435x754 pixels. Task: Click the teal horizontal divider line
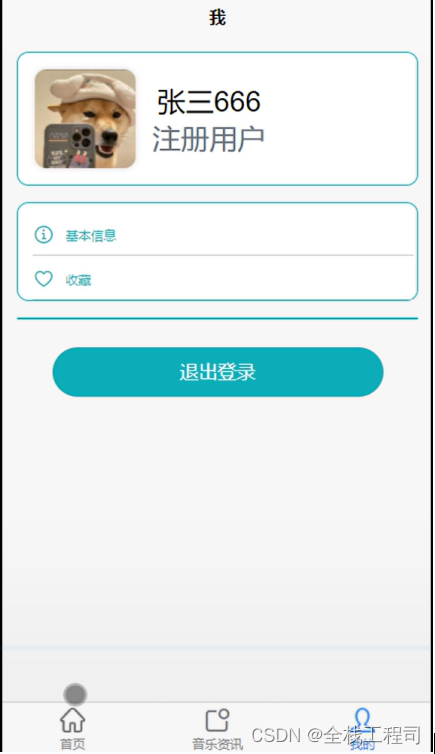217,318
